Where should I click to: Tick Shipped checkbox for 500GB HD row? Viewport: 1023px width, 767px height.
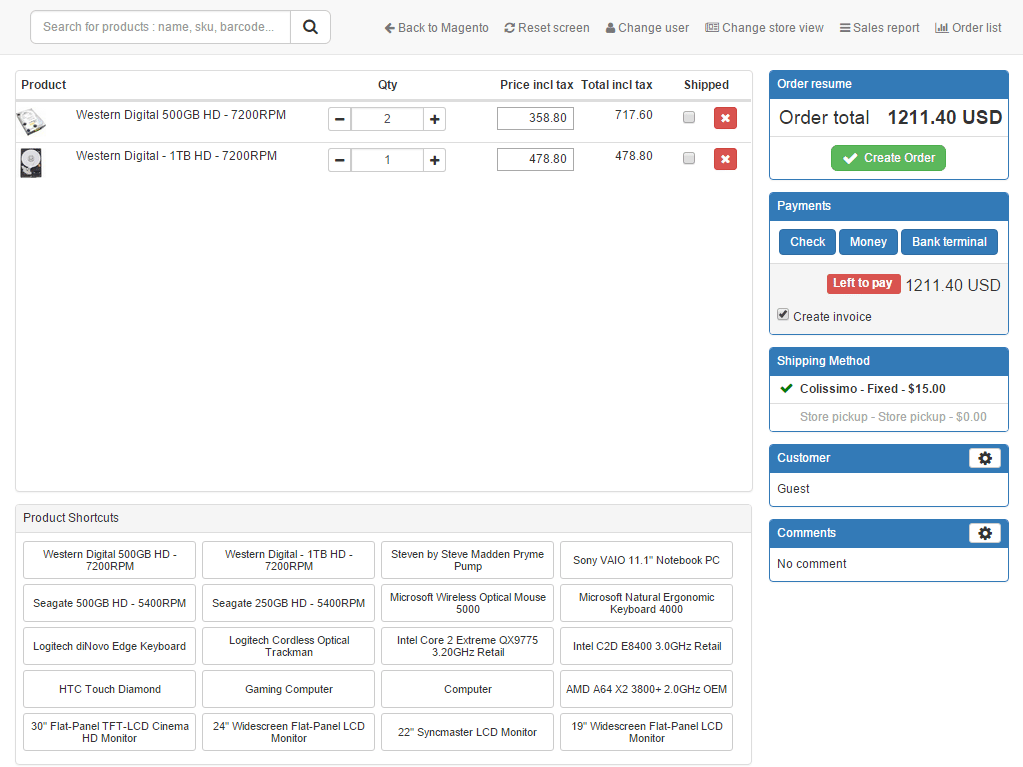pos(689,117)
